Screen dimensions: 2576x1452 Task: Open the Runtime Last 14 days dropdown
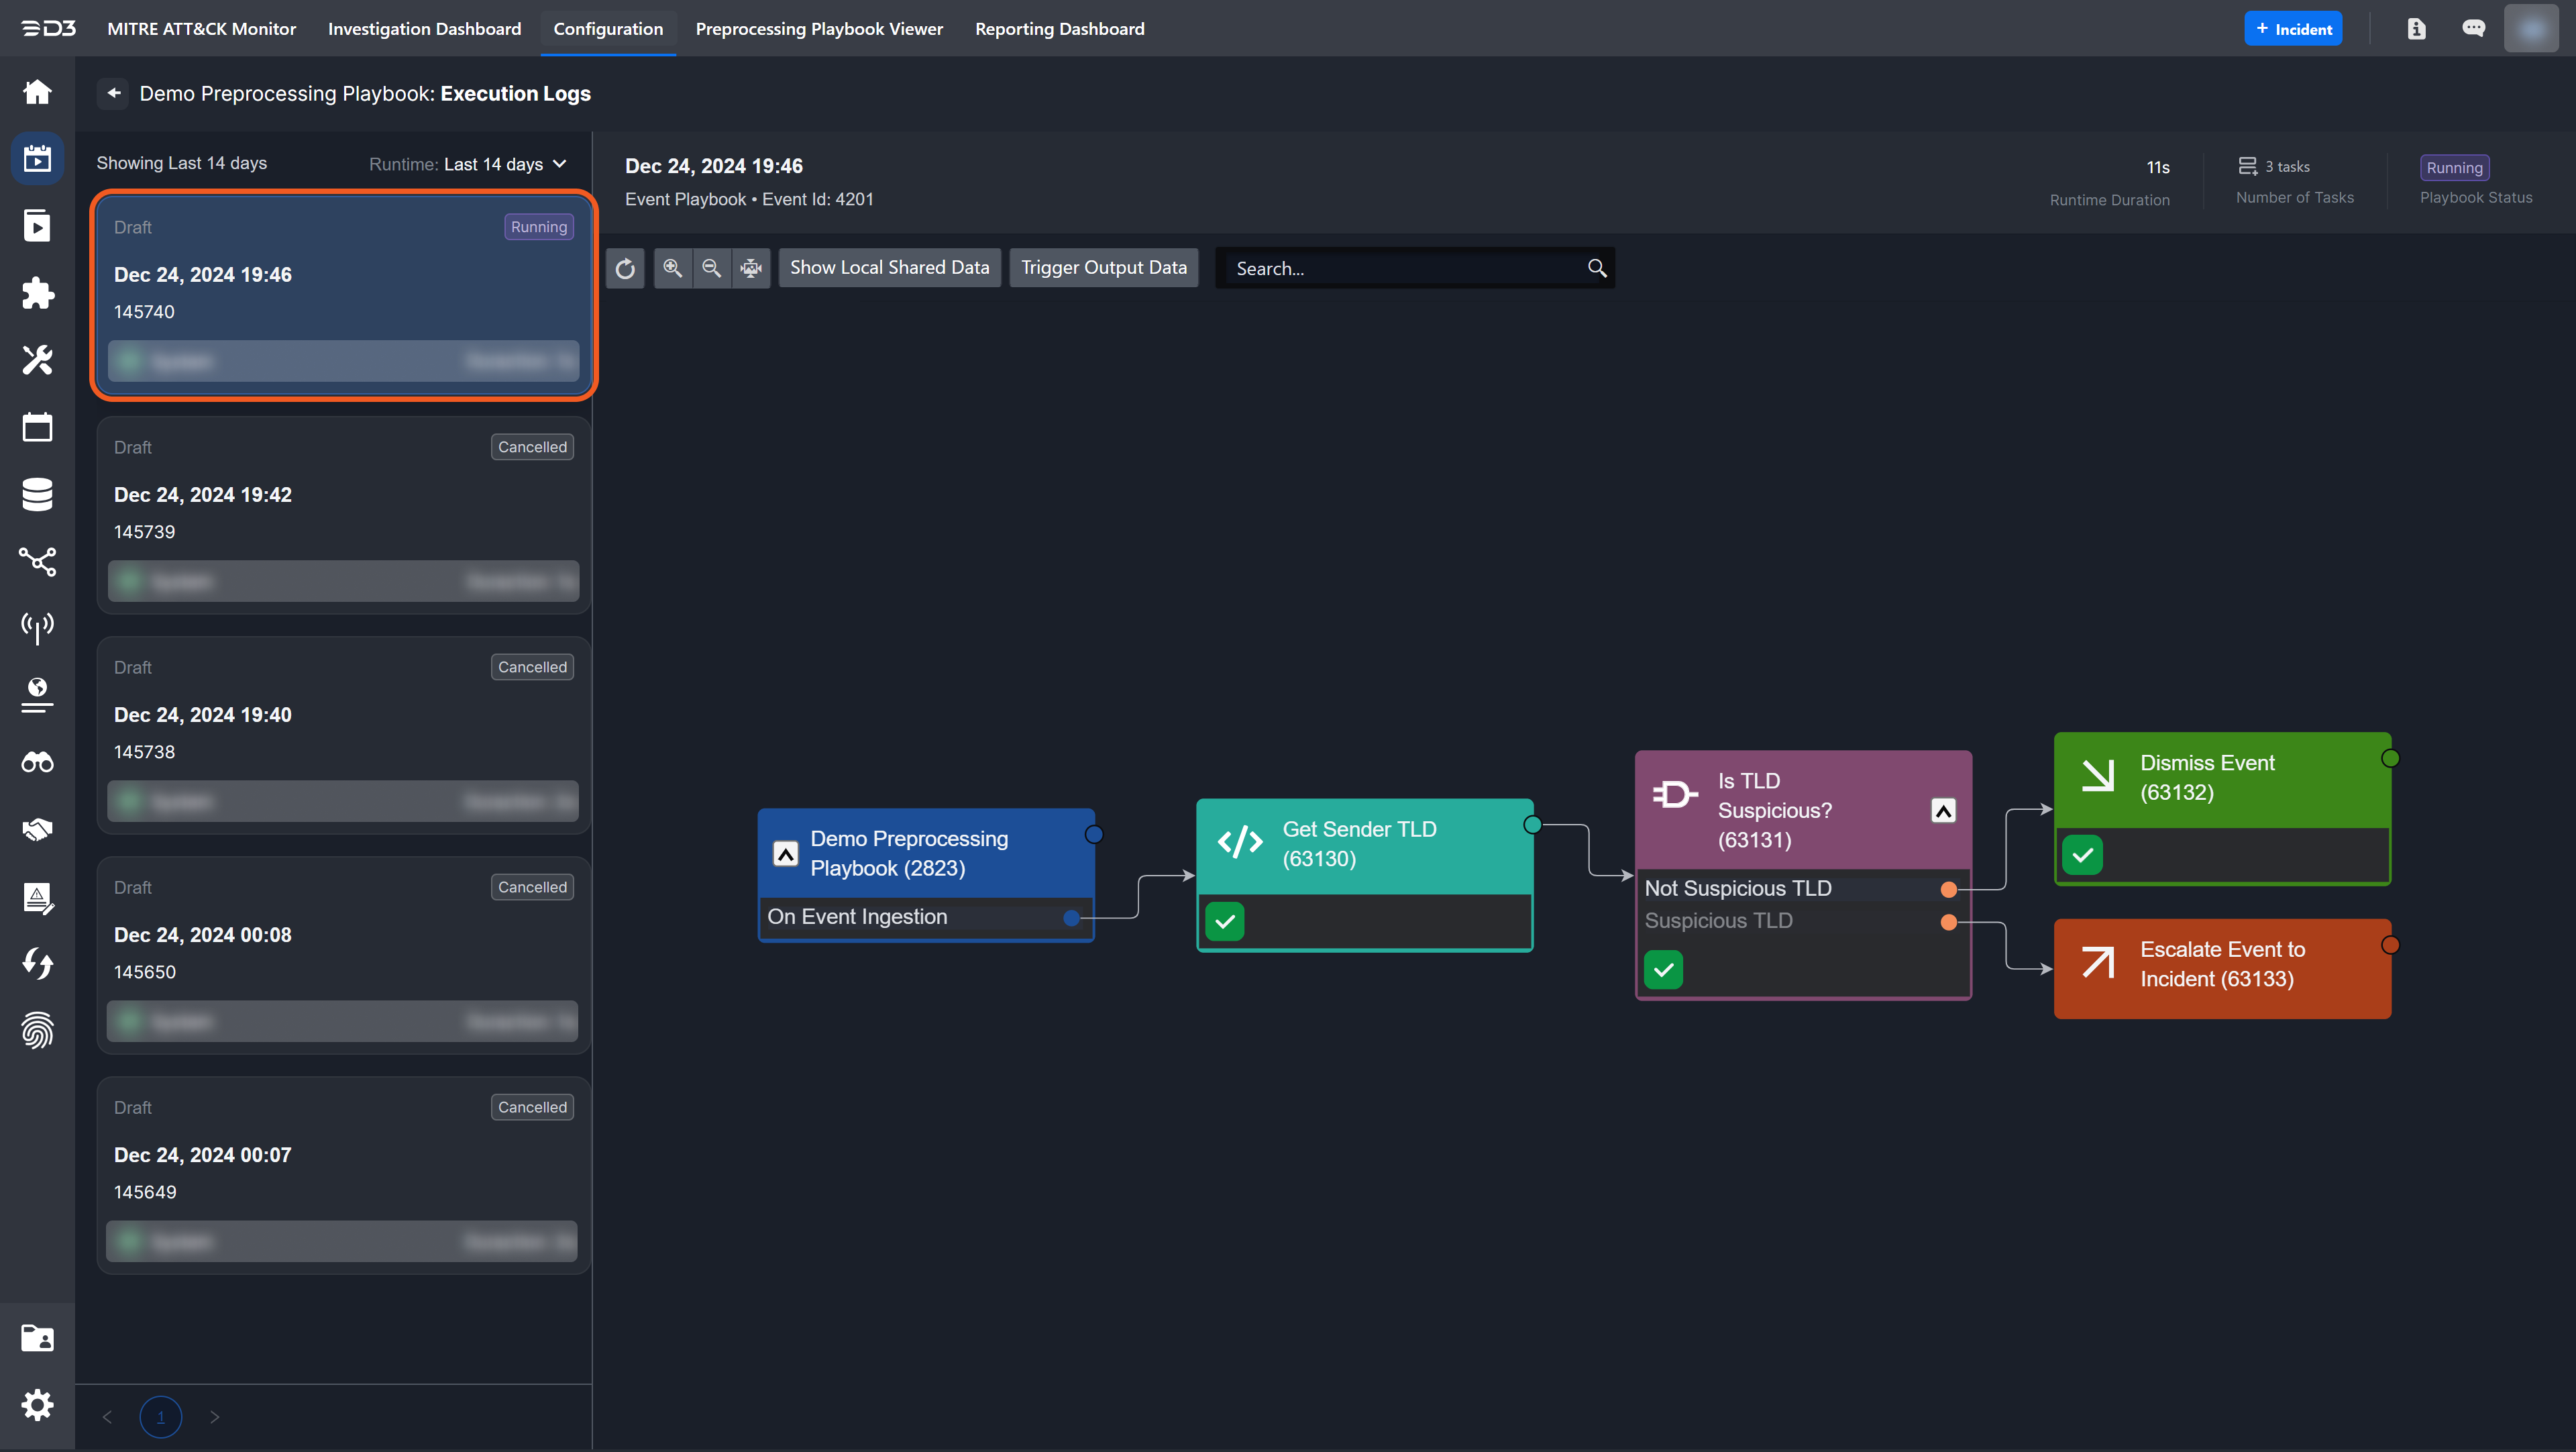point(468,164)
